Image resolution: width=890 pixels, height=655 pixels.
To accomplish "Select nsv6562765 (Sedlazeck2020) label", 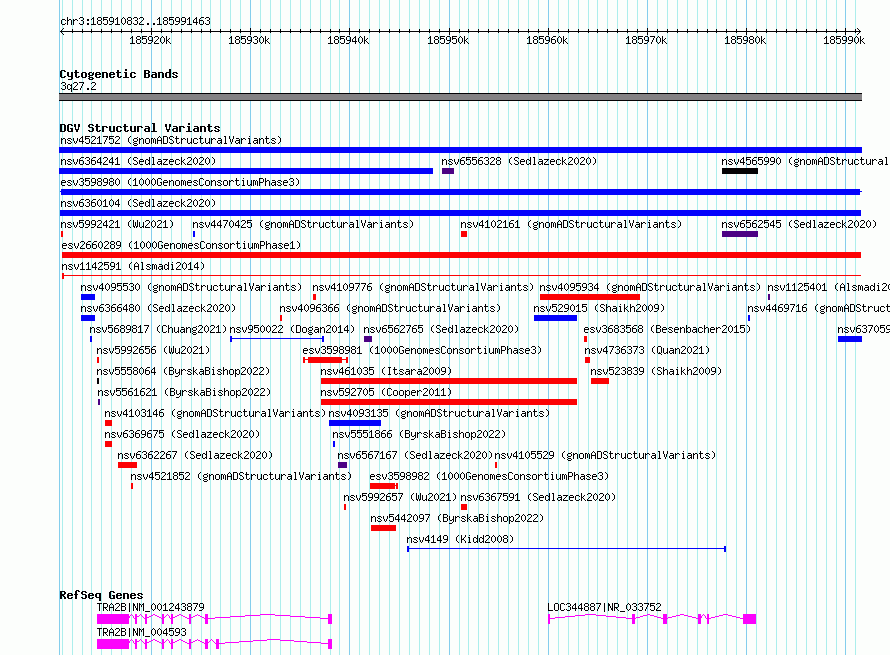I will (x=441, y=329).
